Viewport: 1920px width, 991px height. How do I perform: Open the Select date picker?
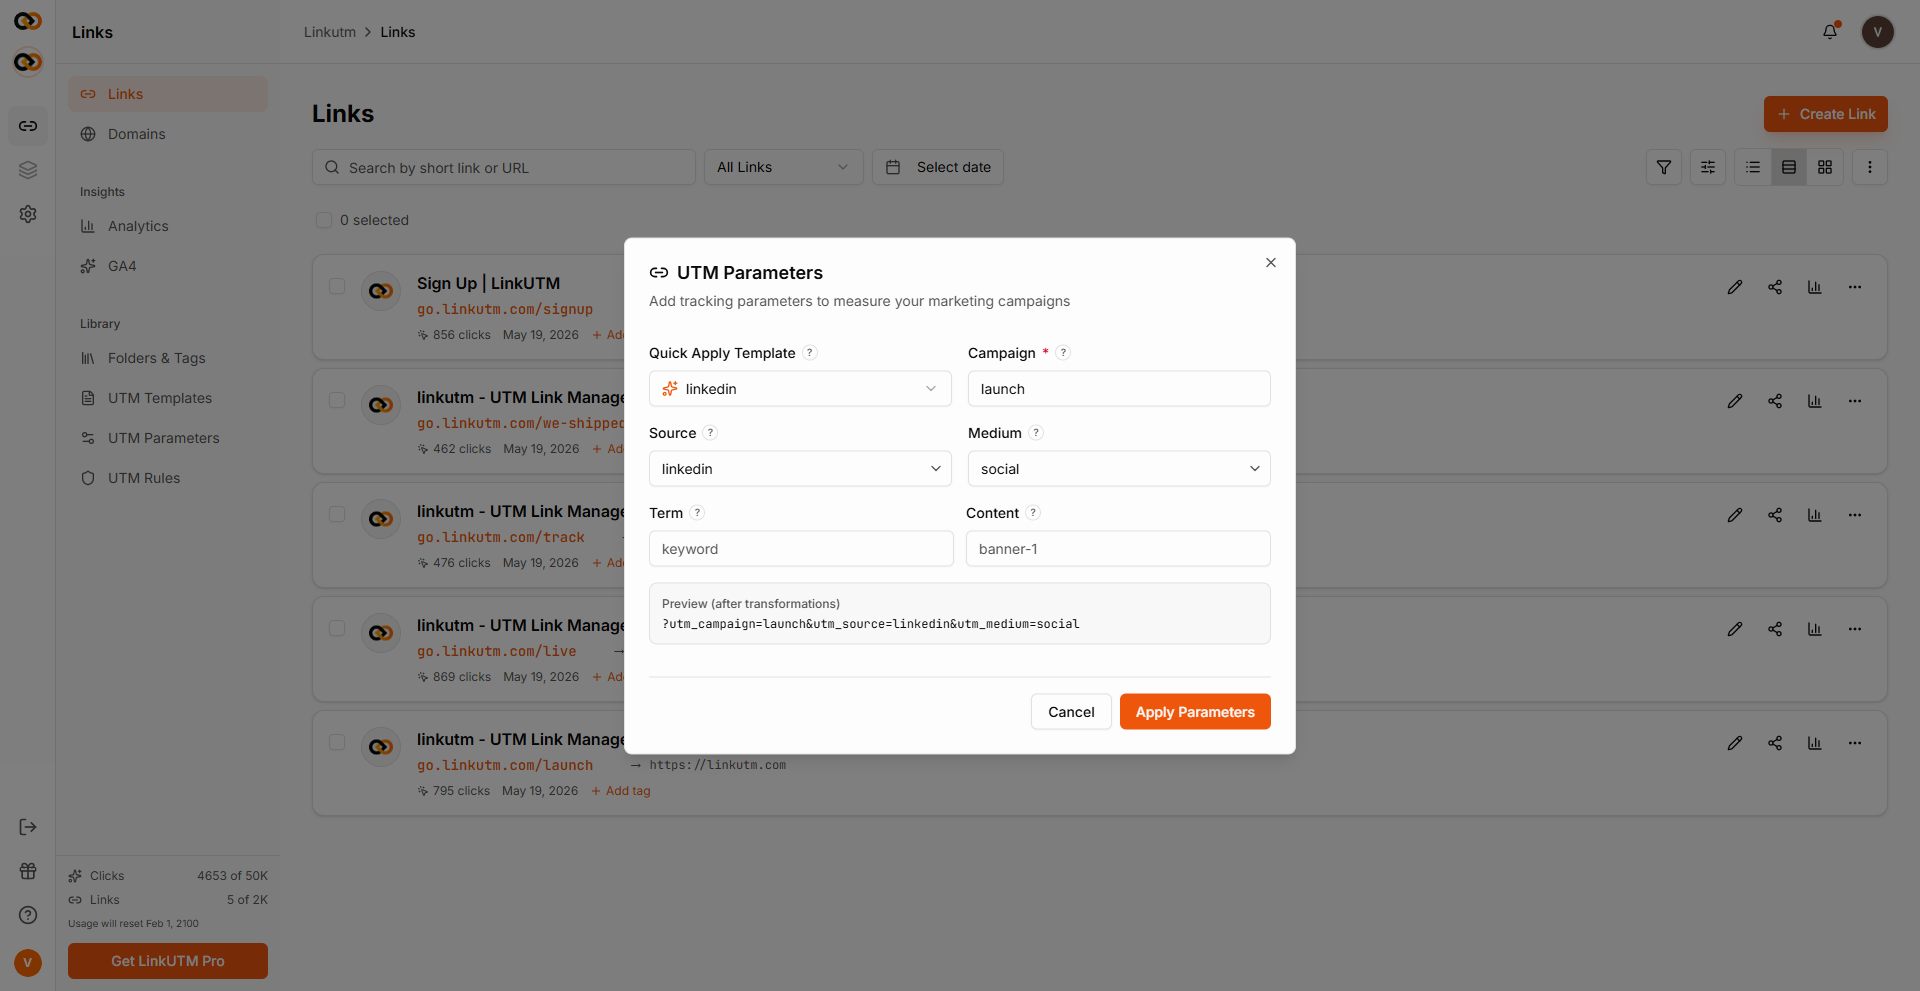[x=938, y=167]
